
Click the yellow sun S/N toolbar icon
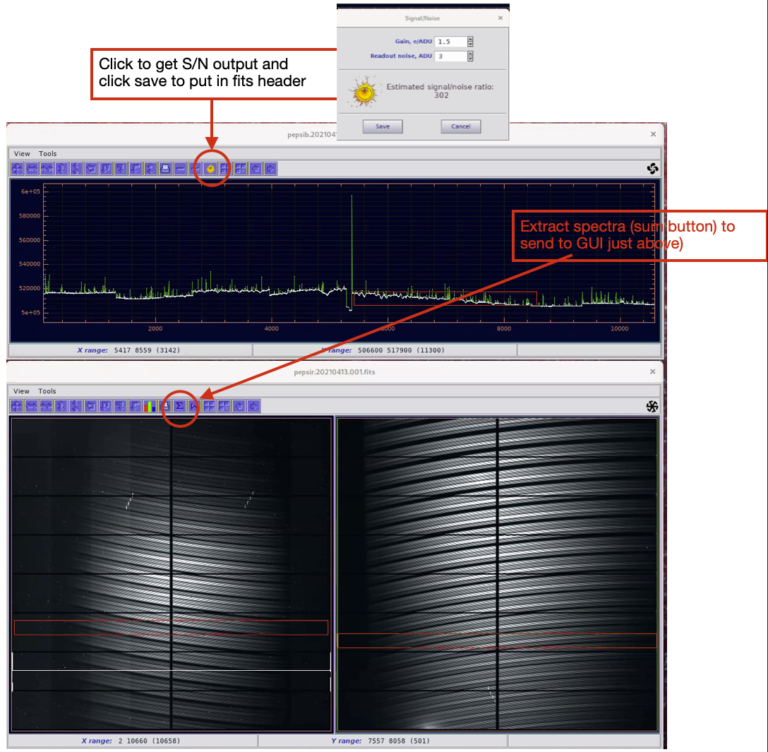click(210, 169)
